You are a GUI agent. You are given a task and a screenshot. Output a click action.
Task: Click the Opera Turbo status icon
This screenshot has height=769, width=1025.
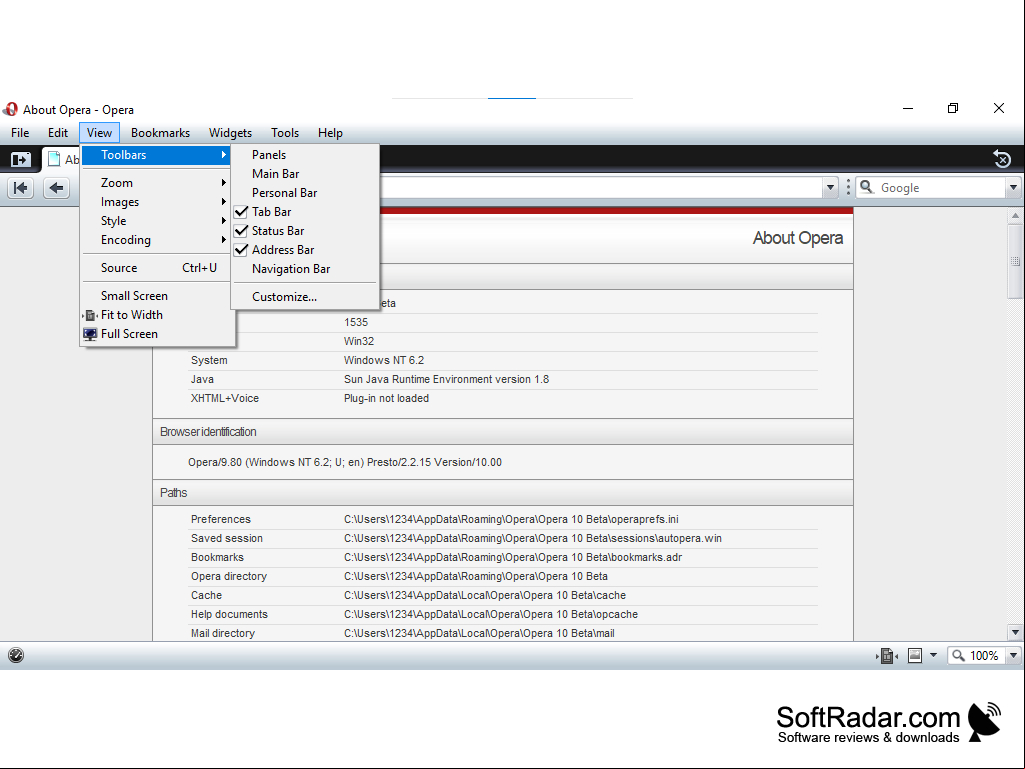tap(16, 655)
